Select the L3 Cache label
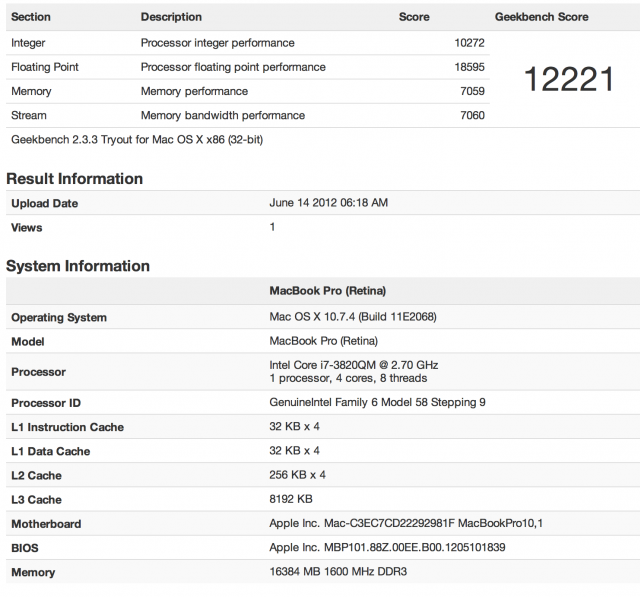The width and height of the screenshot is (640, 597). [36, 500]
